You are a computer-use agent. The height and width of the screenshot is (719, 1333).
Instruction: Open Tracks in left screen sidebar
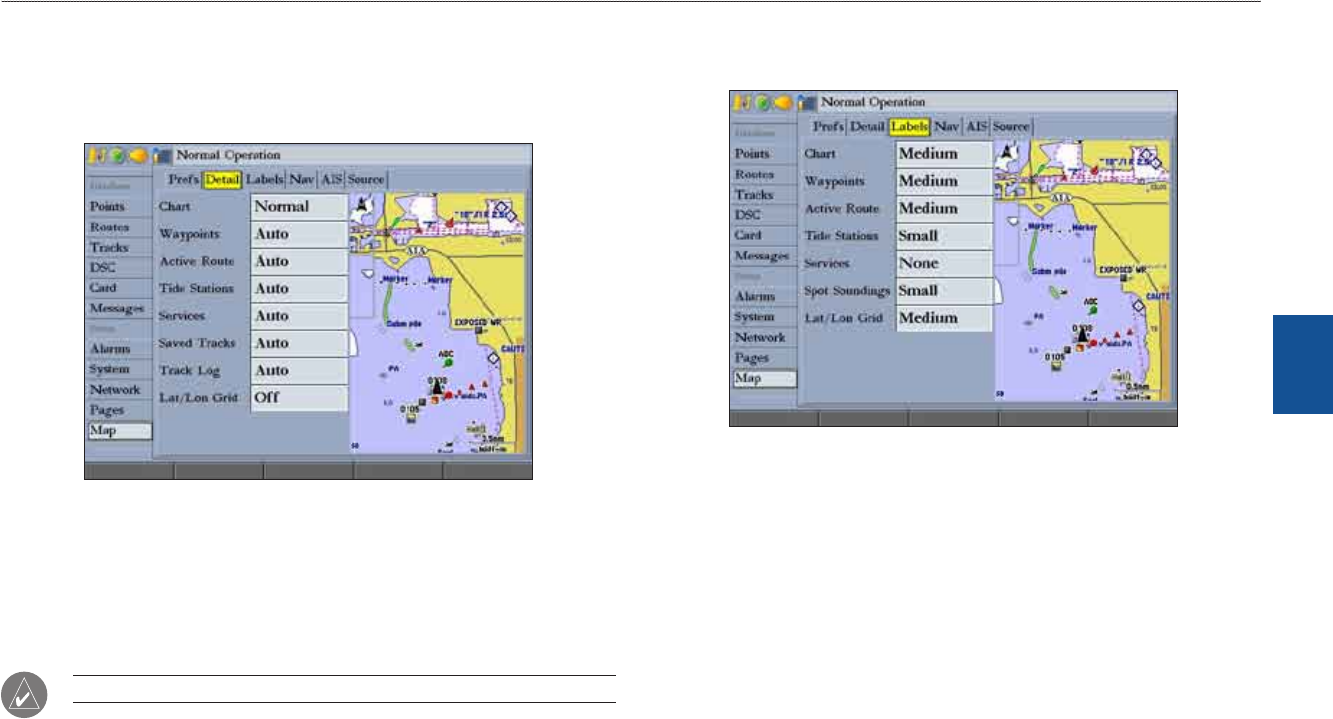(x=119, y=247)
